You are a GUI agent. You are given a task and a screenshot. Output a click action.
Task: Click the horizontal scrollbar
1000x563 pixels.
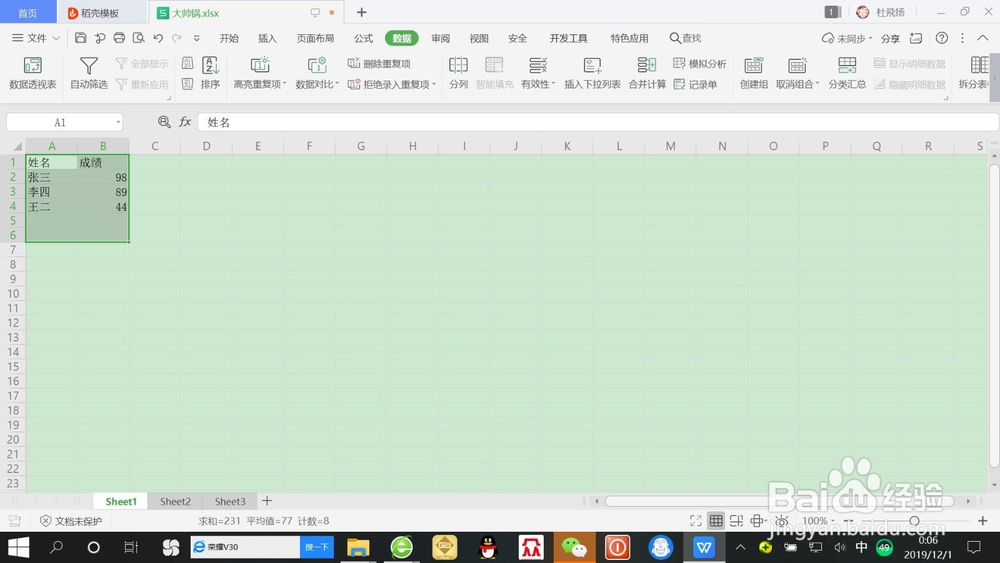coord(779,501)
